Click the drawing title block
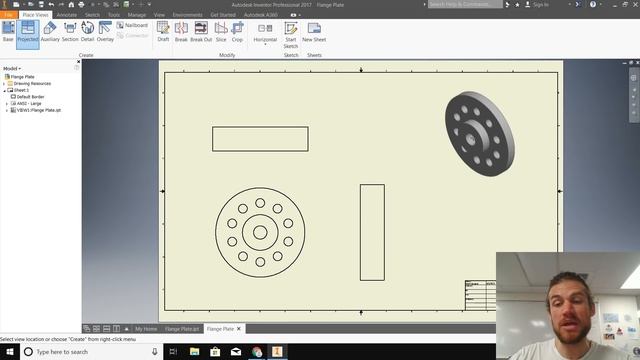Viewport: 640px width, 360px height. click(x=480, y=295)
